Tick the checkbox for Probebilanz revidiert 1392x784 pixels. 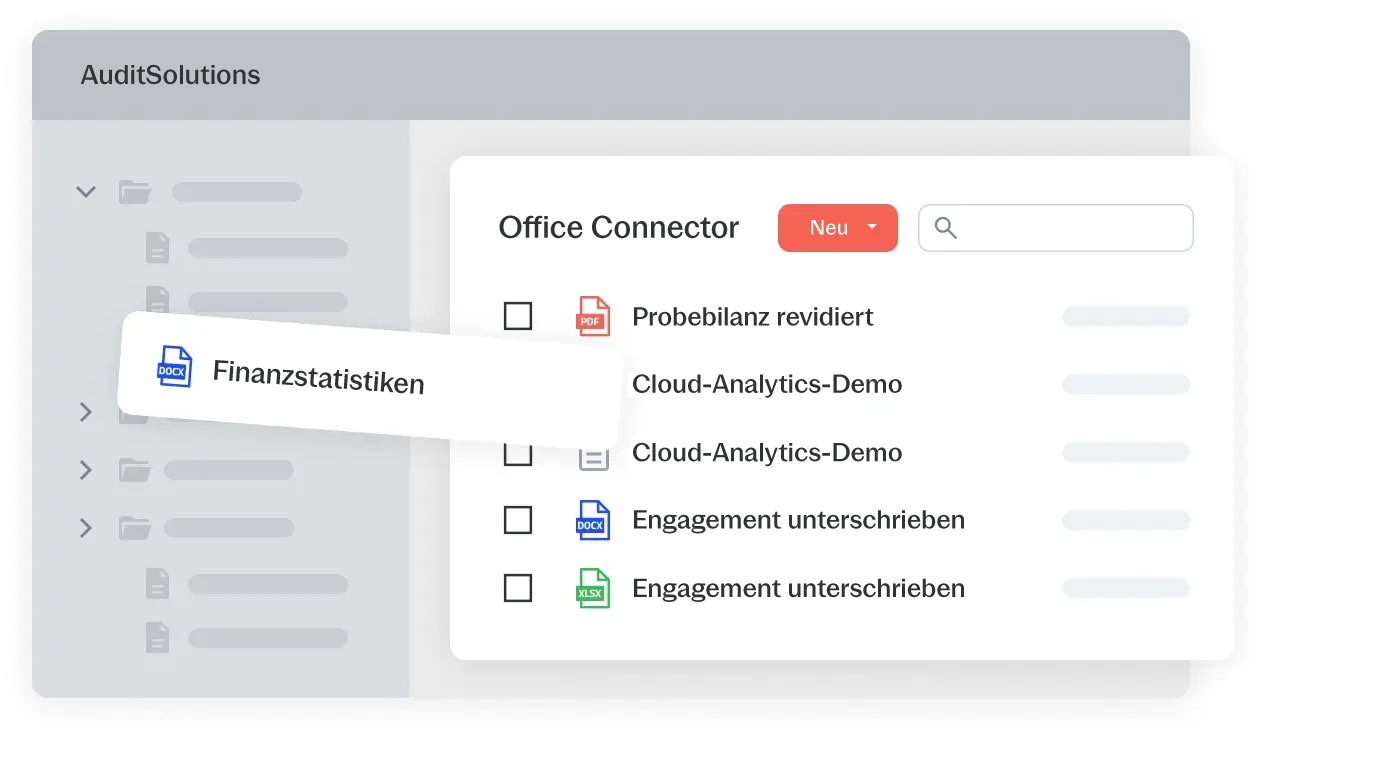pos(517,317)
